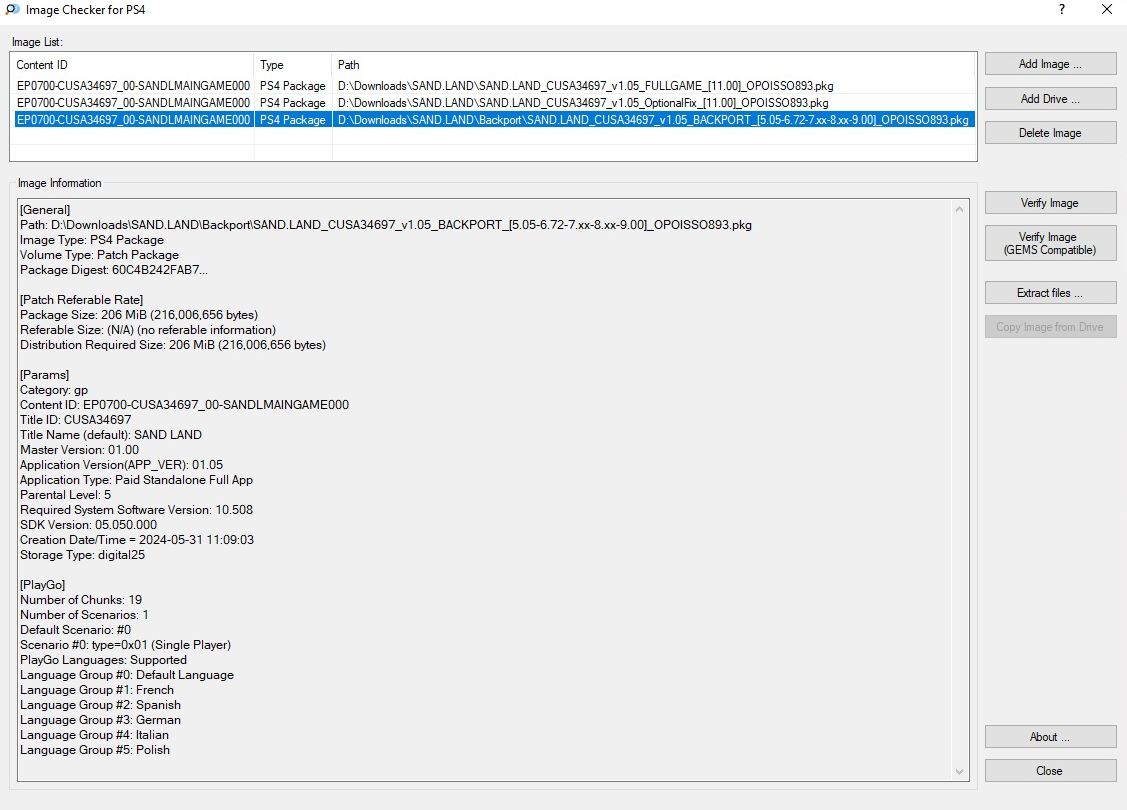The width and height of the screenshot is (1127, 810).
Task: Click the Creation Date/Time line
Action: click(137, 540)
